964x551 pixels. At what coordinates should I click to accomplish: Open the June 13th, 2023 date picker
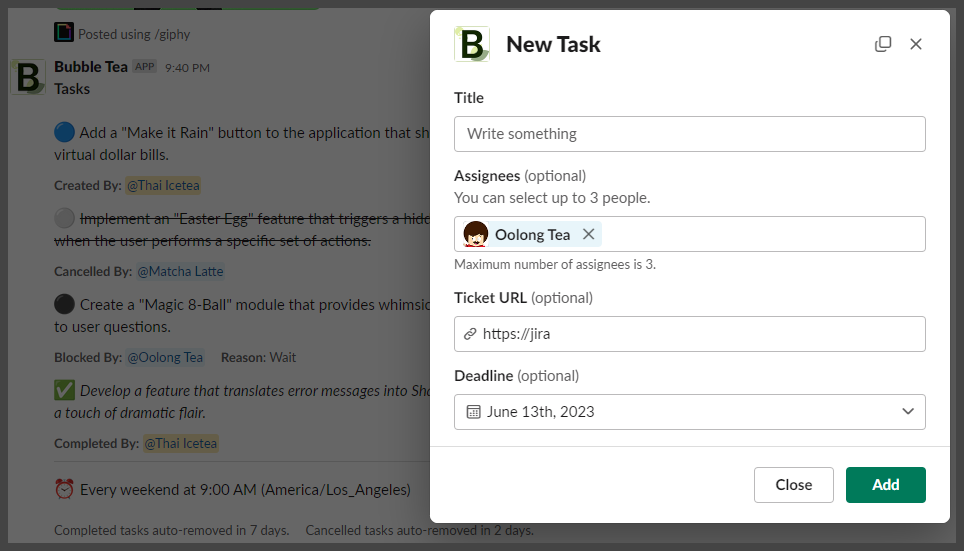(x=690, y=412)
